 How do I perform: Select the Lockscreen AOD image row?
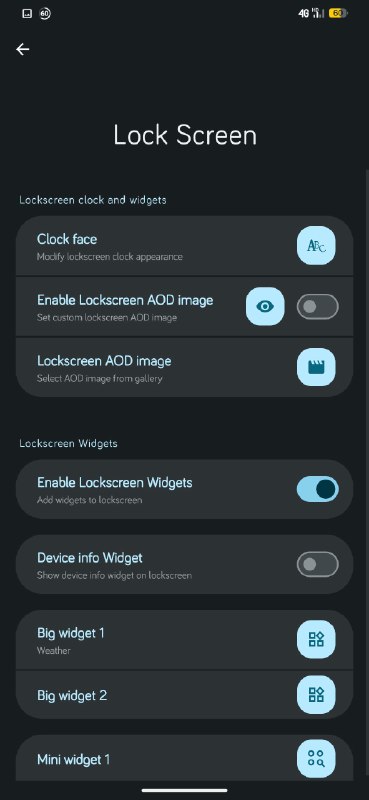pyautogui.click(x=184, y=367)
